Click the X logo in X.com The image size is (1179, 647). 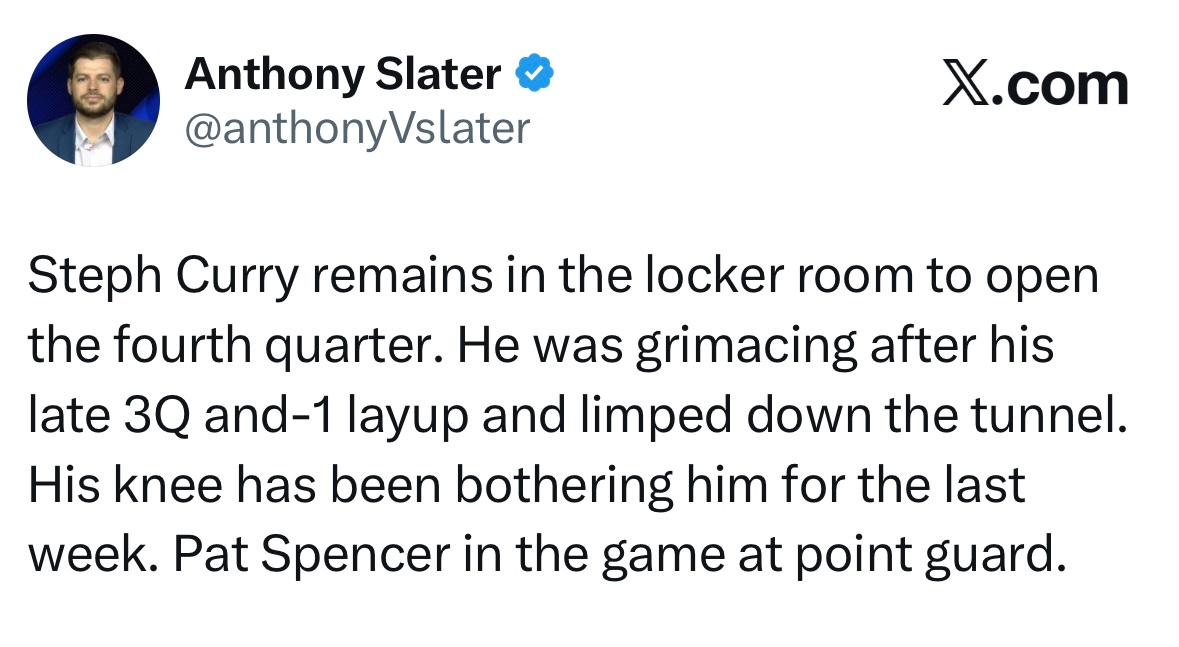pos(966,86)
